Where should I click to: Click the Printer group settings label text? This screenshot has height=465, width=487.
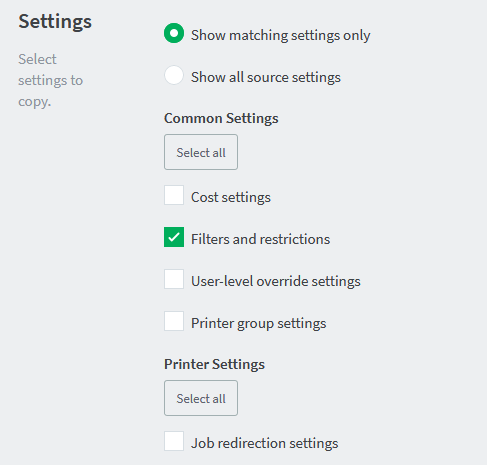coord(258,323)
